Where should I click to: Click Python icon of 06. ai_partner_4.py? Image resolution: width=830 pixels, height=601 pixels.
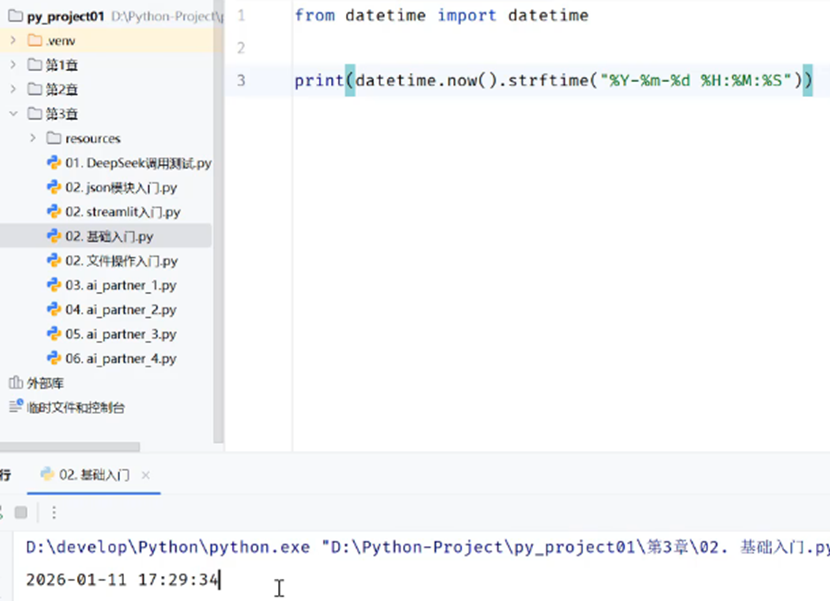53,358
